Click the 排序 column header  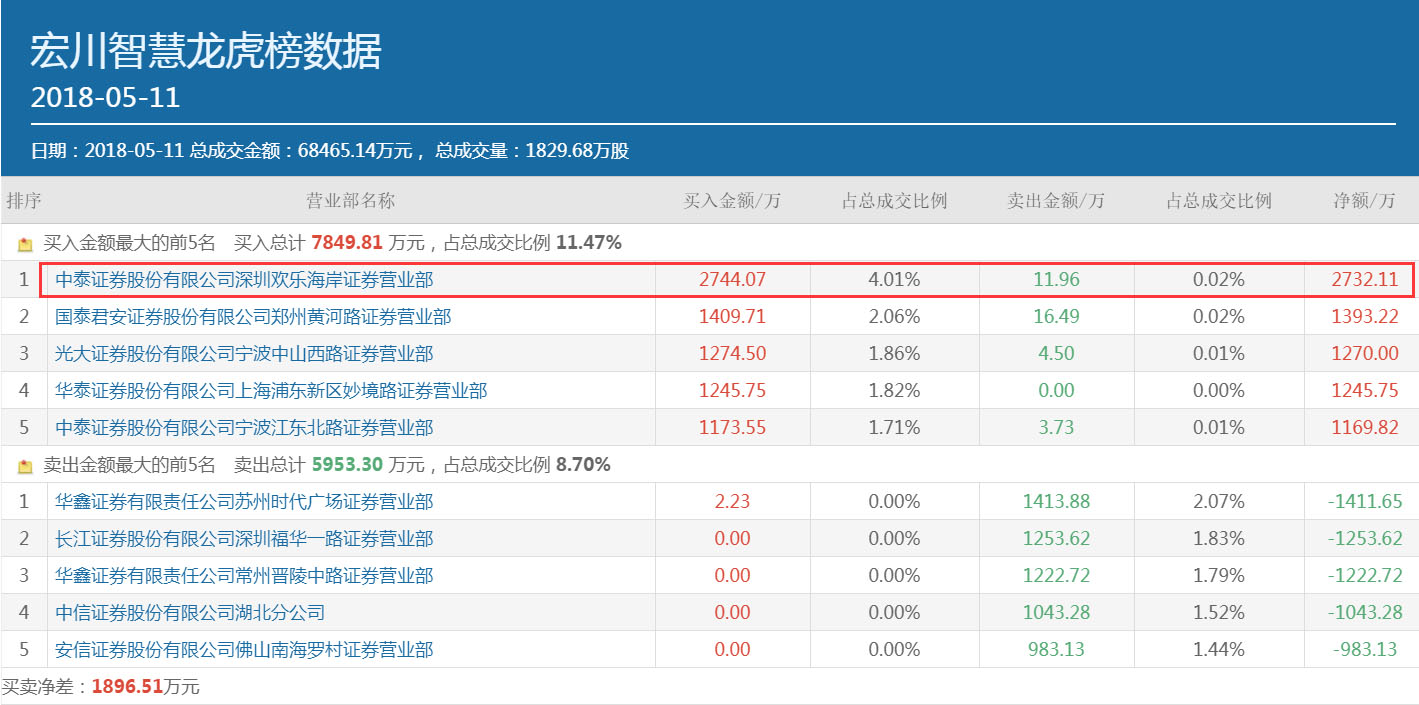(24, 201)
